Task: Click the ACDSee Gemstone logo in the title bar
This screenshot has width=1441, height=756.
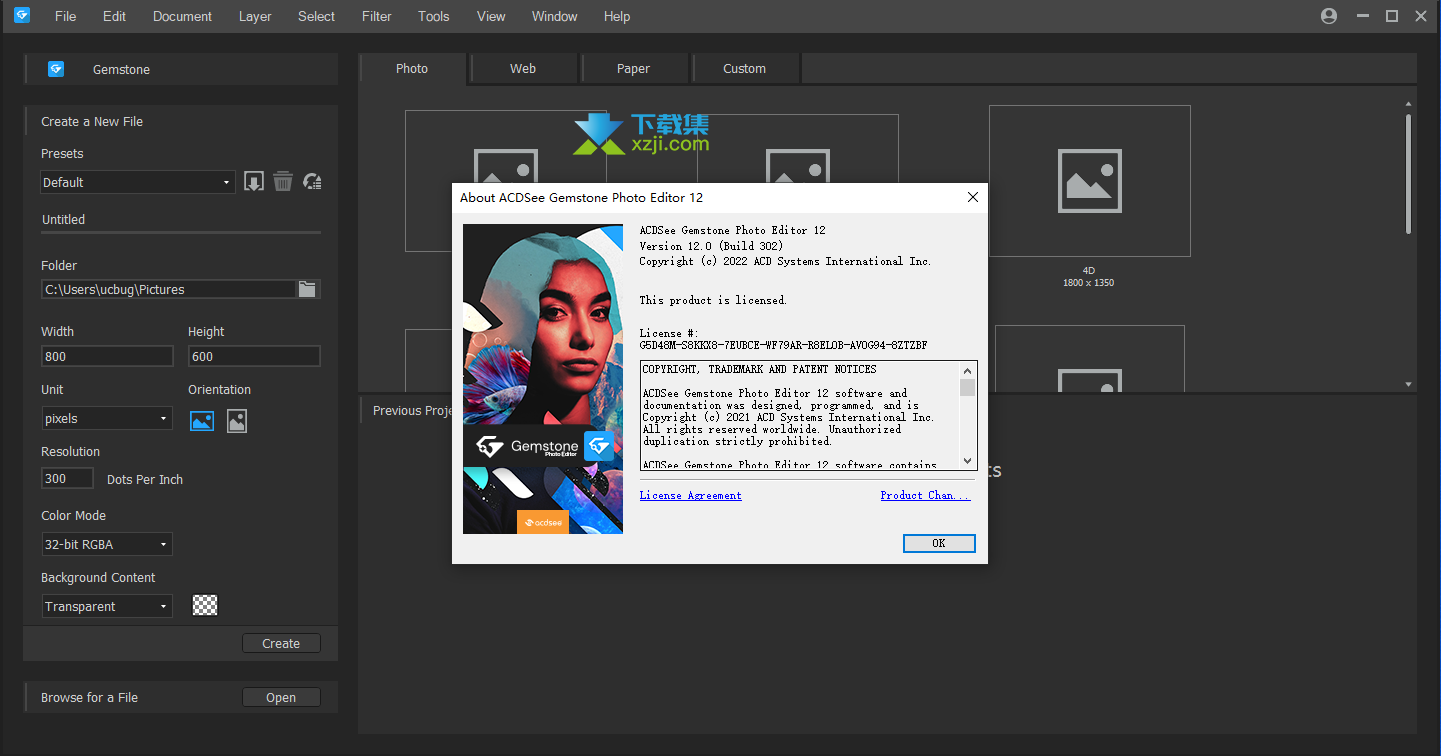Action: click(22, 15)
